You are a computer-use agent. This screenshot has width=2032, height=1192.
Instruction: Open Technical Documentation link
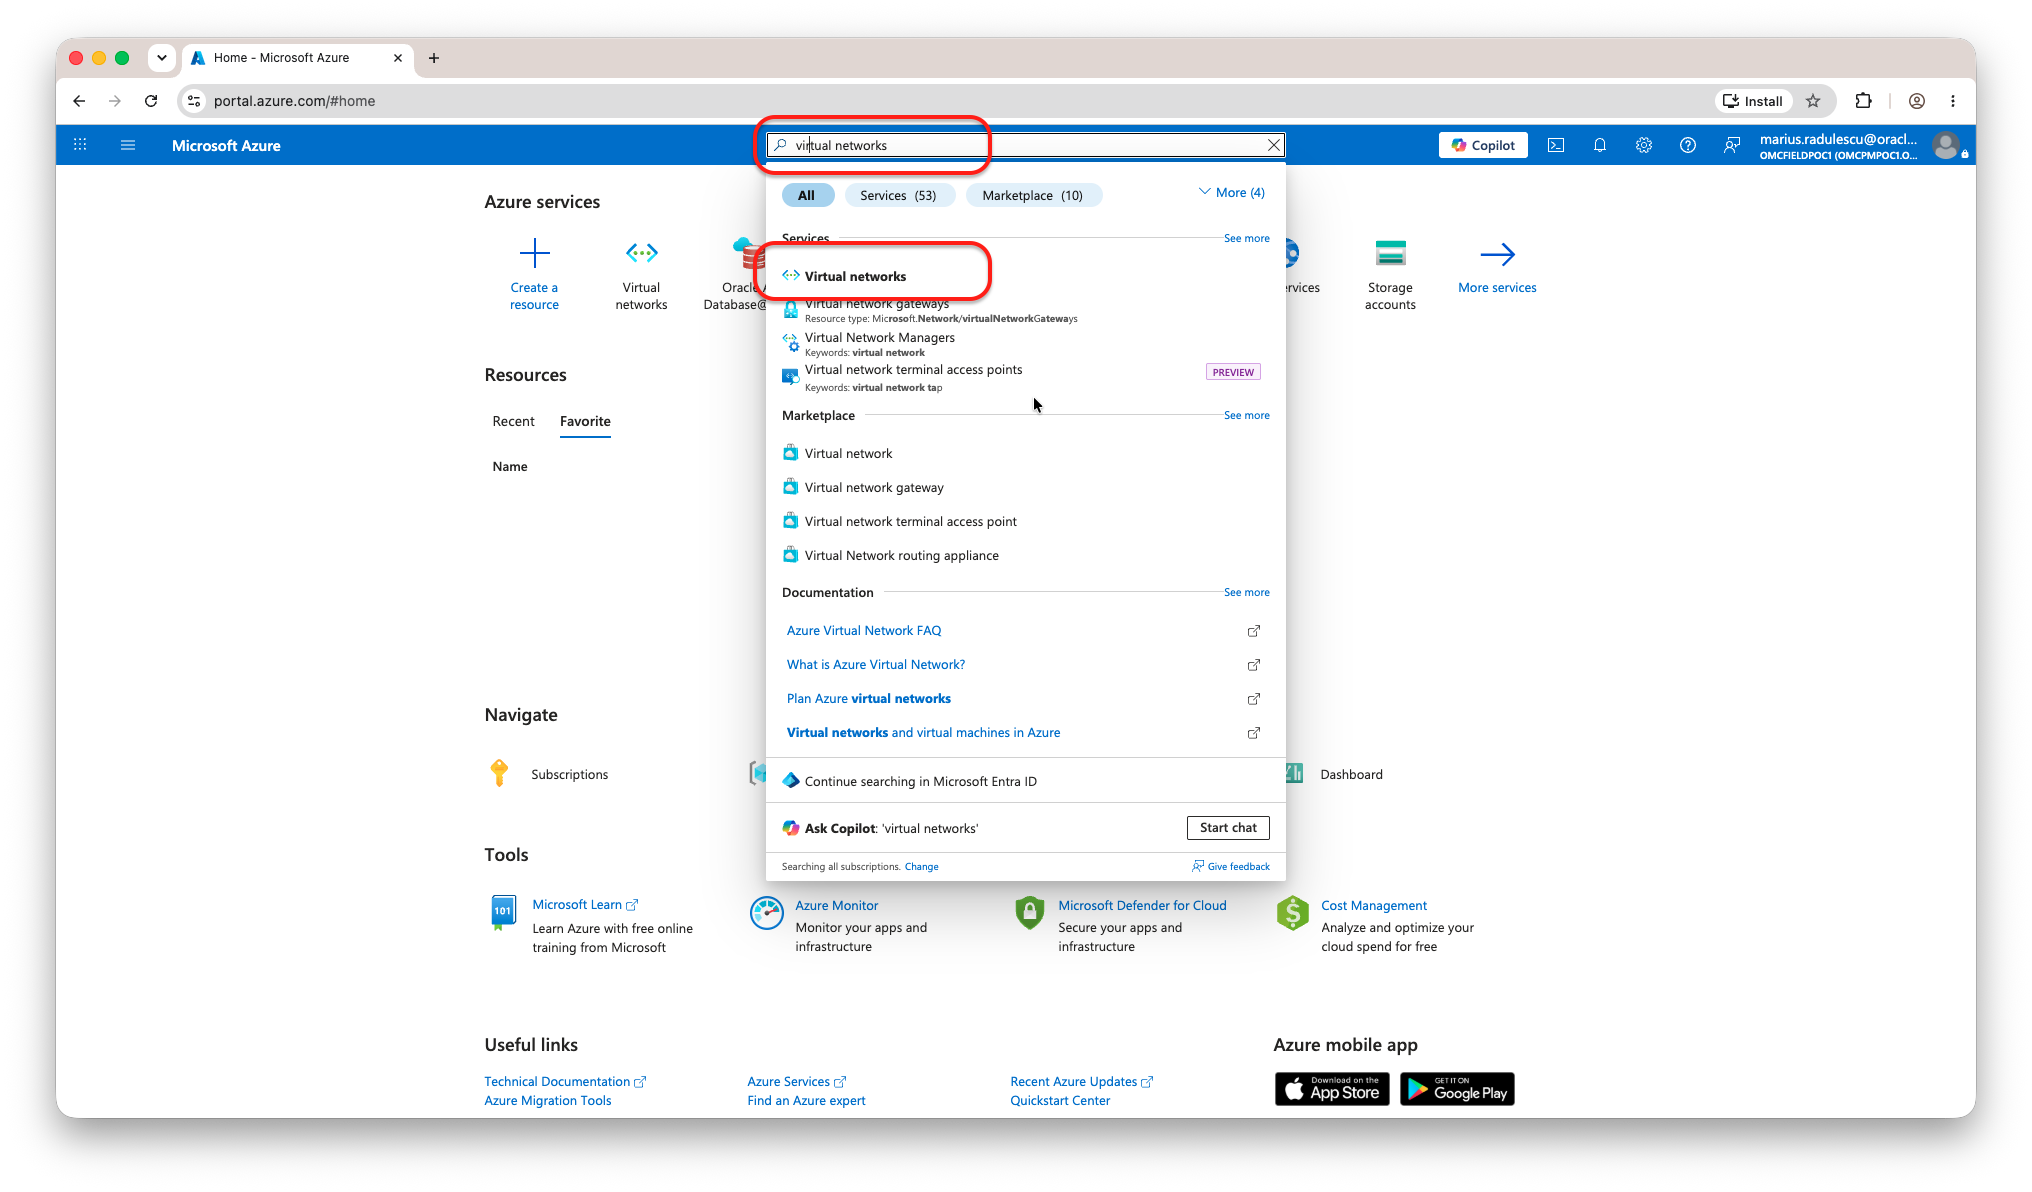(x=565, y=1081)
